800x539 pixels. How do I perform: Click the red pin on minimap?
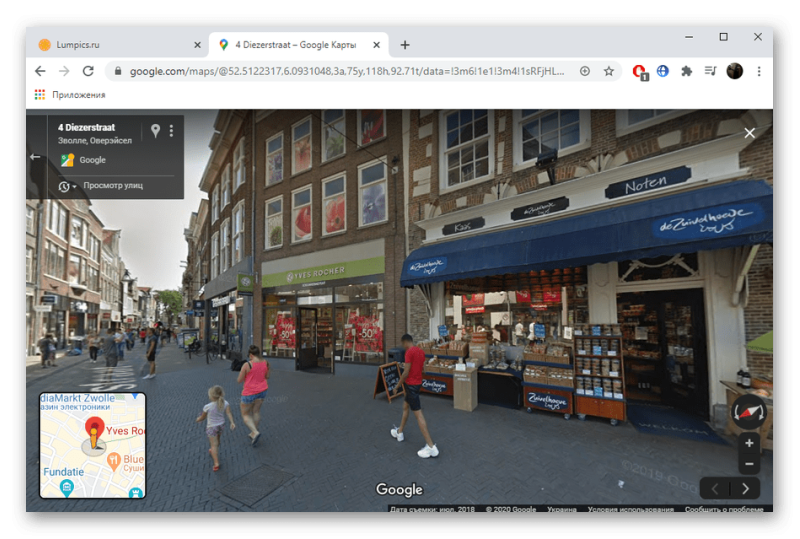click(94, 428)
